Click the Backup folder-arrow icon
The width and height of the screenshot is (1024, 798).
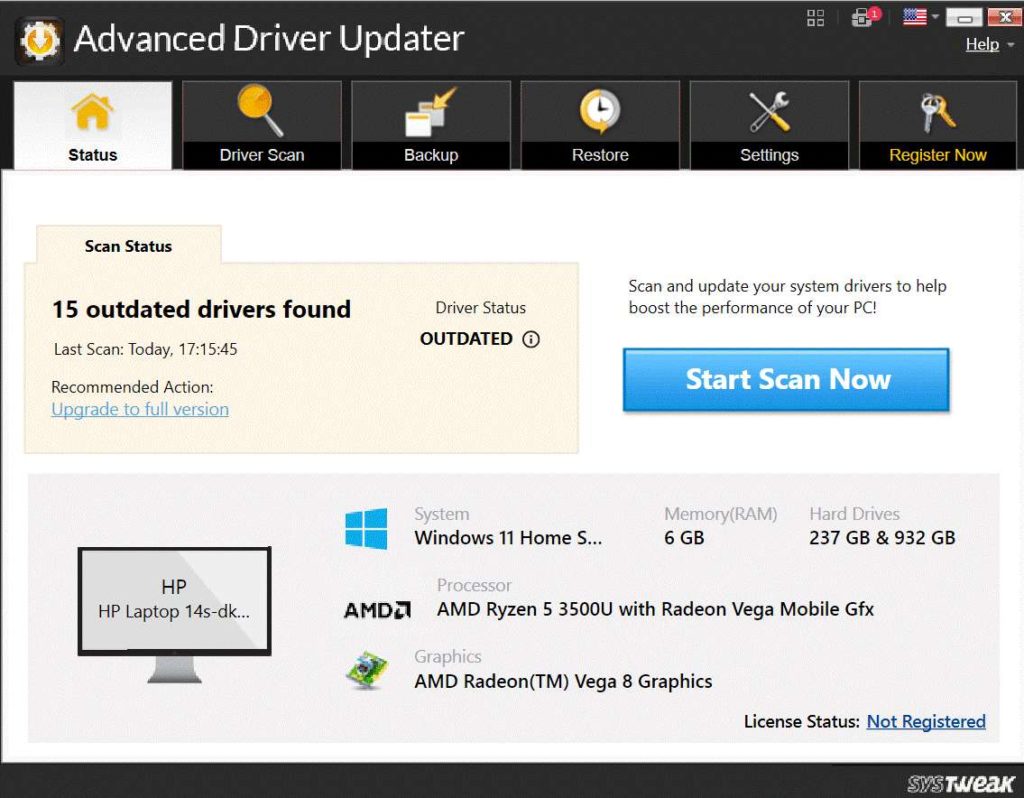point(431,112)
